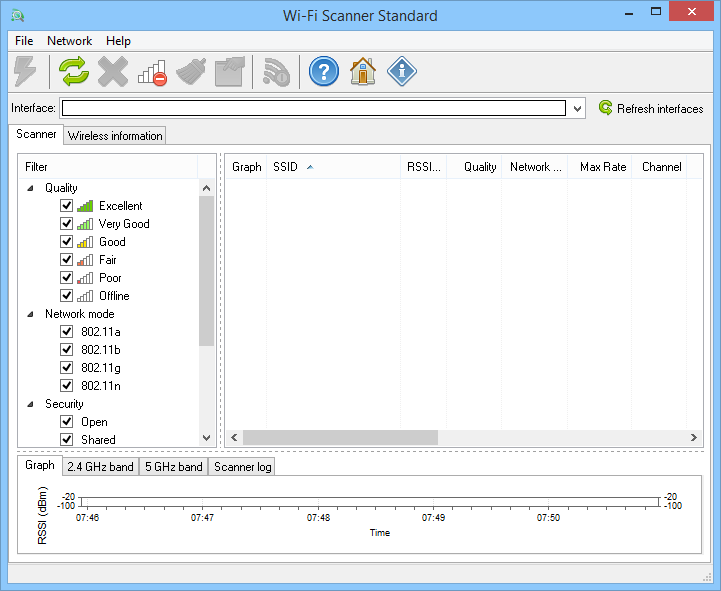The height and width of the screenshot is (591, 721).
Task: Click the Good yellow signal bars icon
Action: pyautogui.click(x=85, y=241)
